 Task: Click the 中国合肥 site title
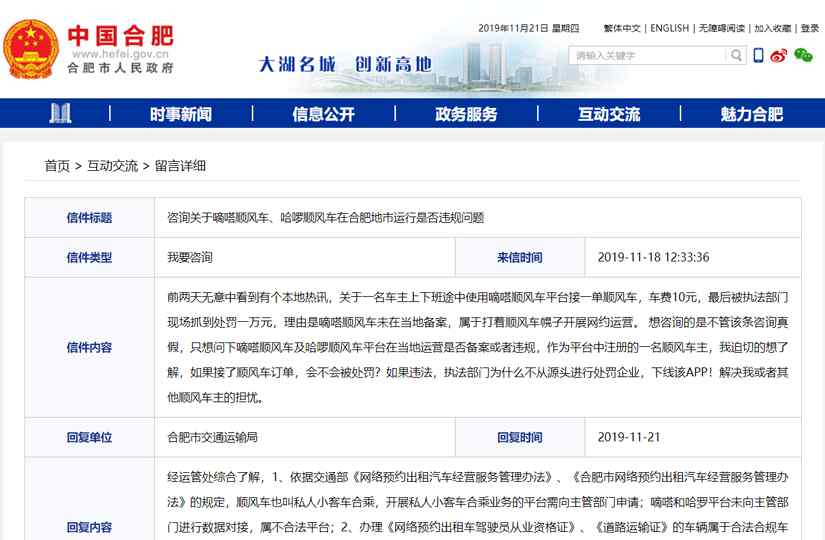coord(120,35)
